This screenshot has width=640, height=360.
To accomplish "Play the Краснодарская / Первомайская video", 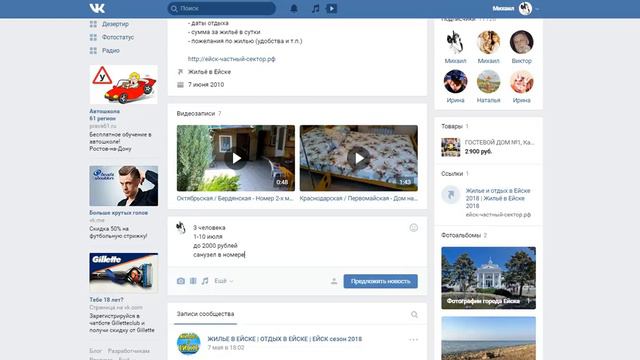I will tap(358, 158).
